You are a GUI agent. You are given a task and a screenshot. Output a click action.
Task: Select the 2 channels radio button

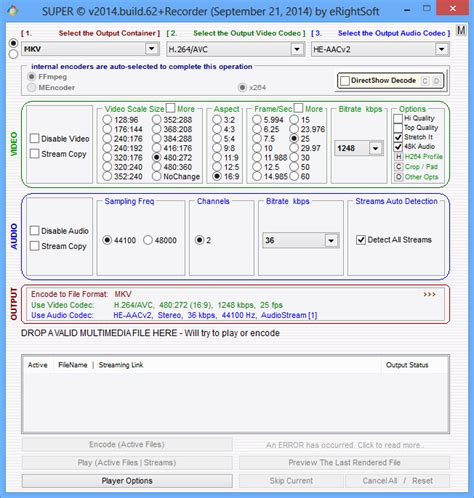point(199,240)
